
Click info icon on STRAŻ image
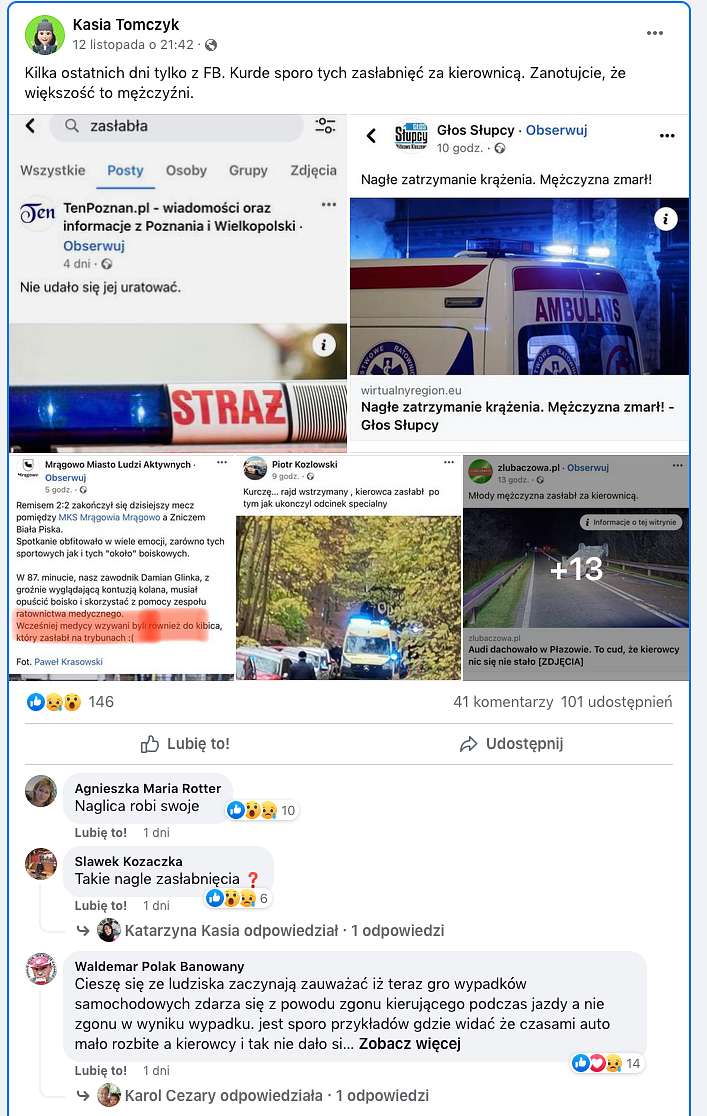point(324,345)
